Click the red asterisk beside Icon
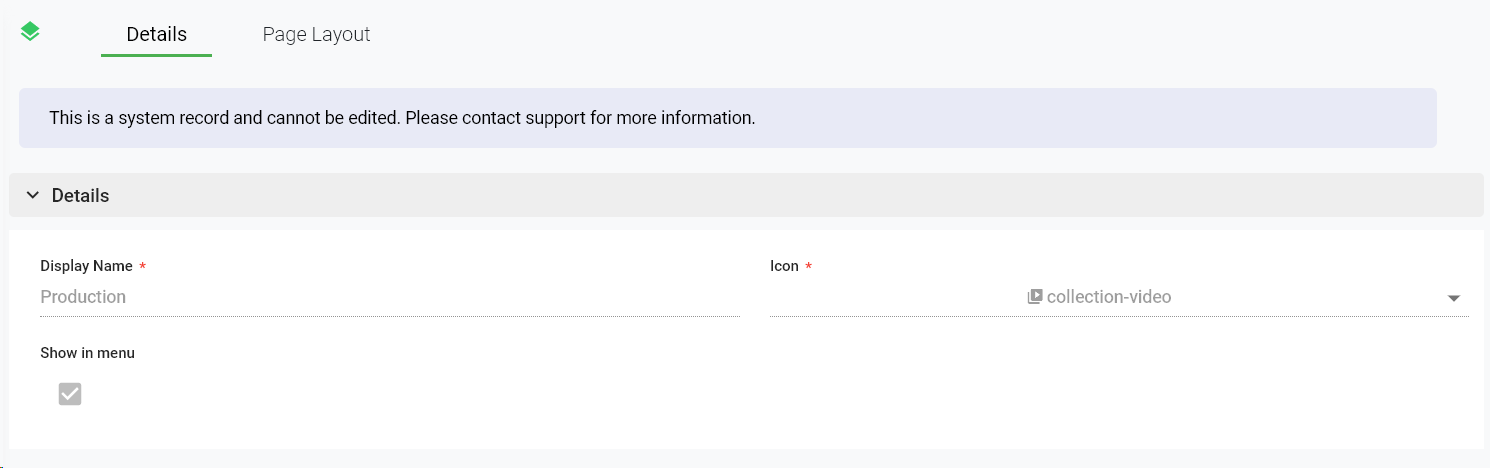 [x=808, y=266]
